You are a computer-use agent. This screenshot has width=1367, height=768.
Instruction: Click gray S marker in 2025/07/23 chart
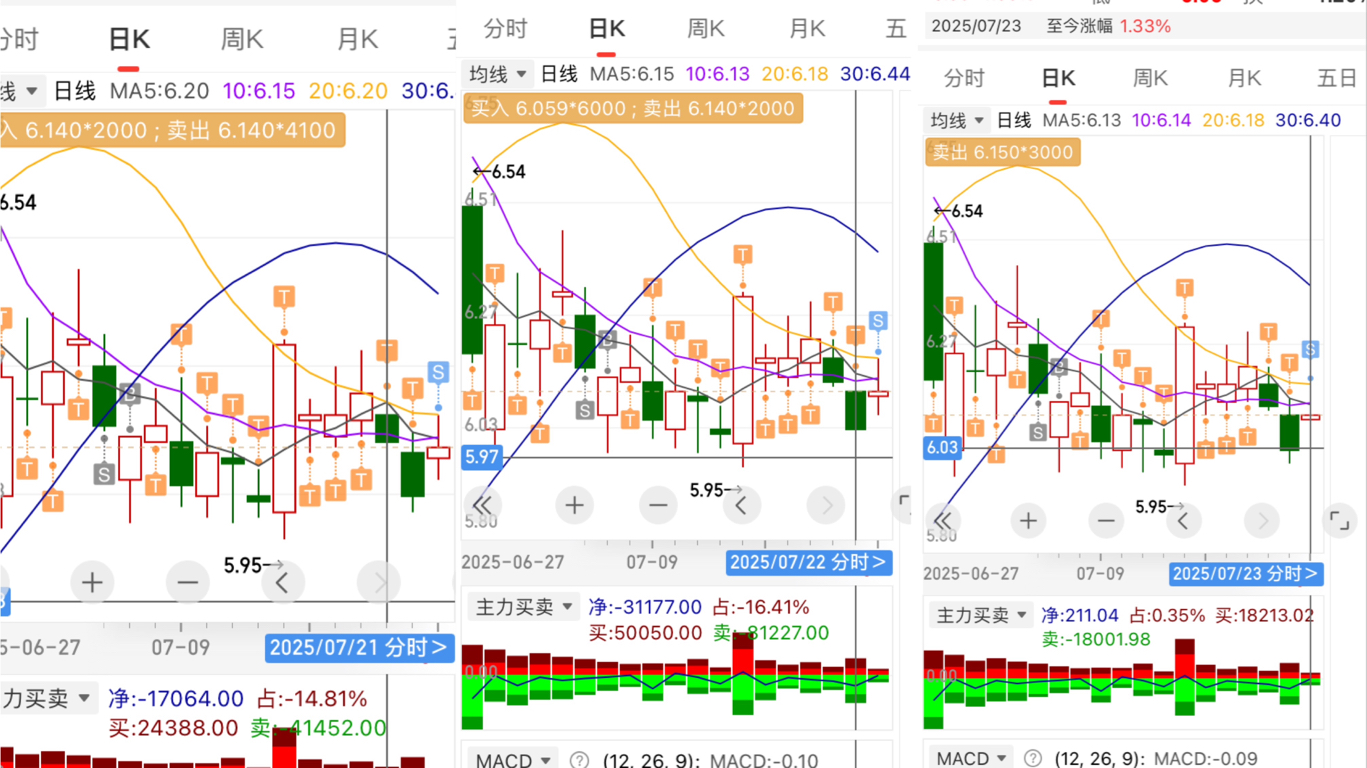coord(1039,432)
